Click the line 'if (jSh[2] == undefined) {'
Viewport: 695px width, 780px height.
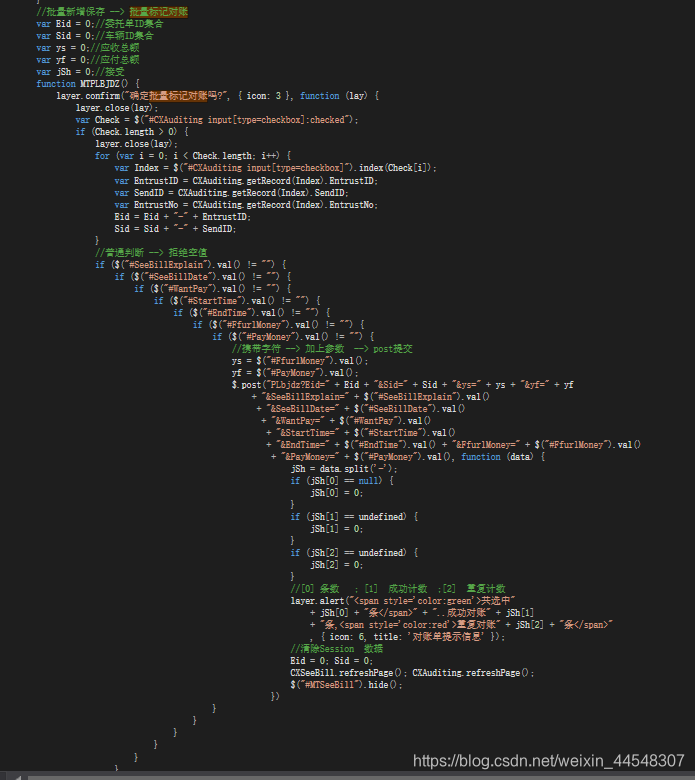354,552
